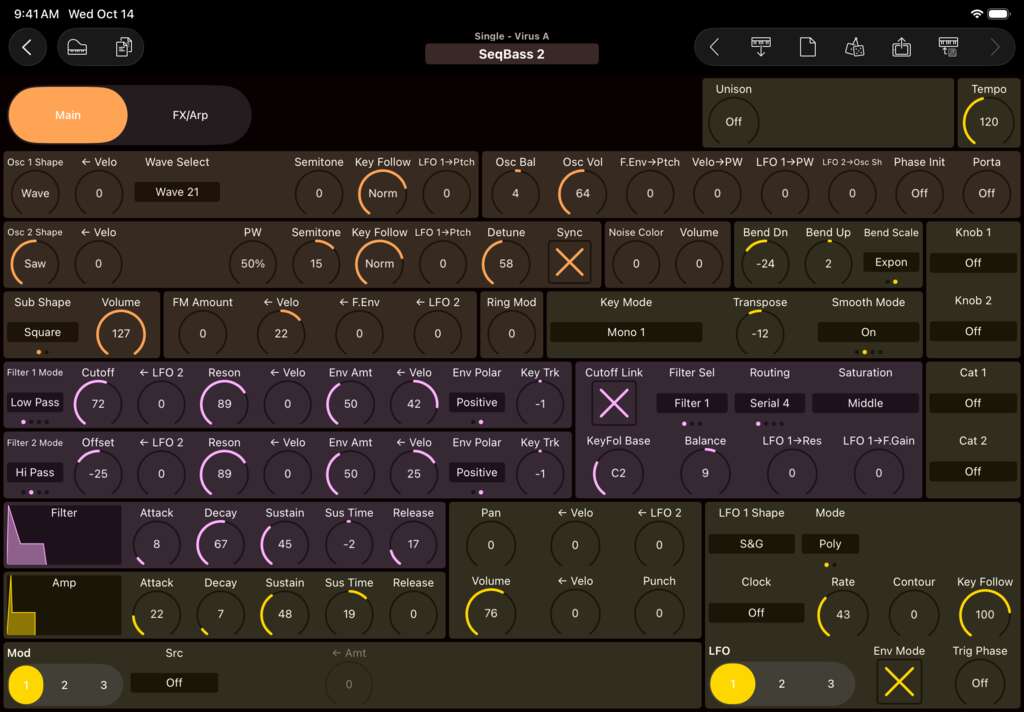Open Filter 2 Mode 'Hi Pass' selector

[x=35, y=472]
